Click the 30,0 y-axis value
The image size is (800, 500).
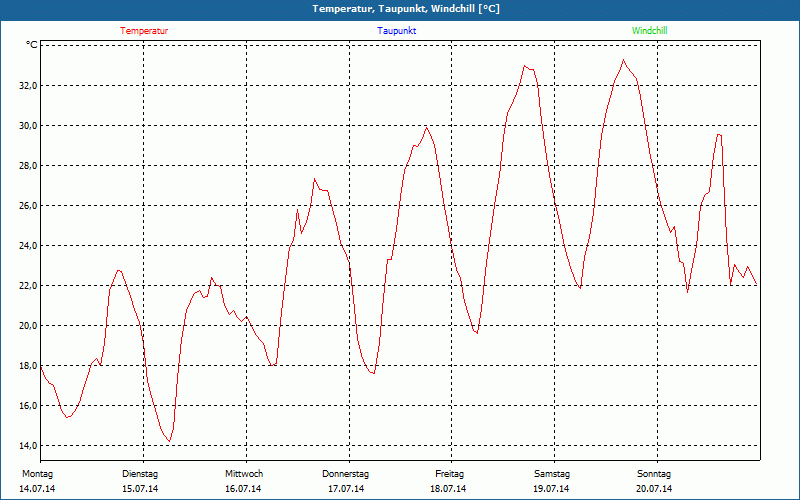coord(28,126)
